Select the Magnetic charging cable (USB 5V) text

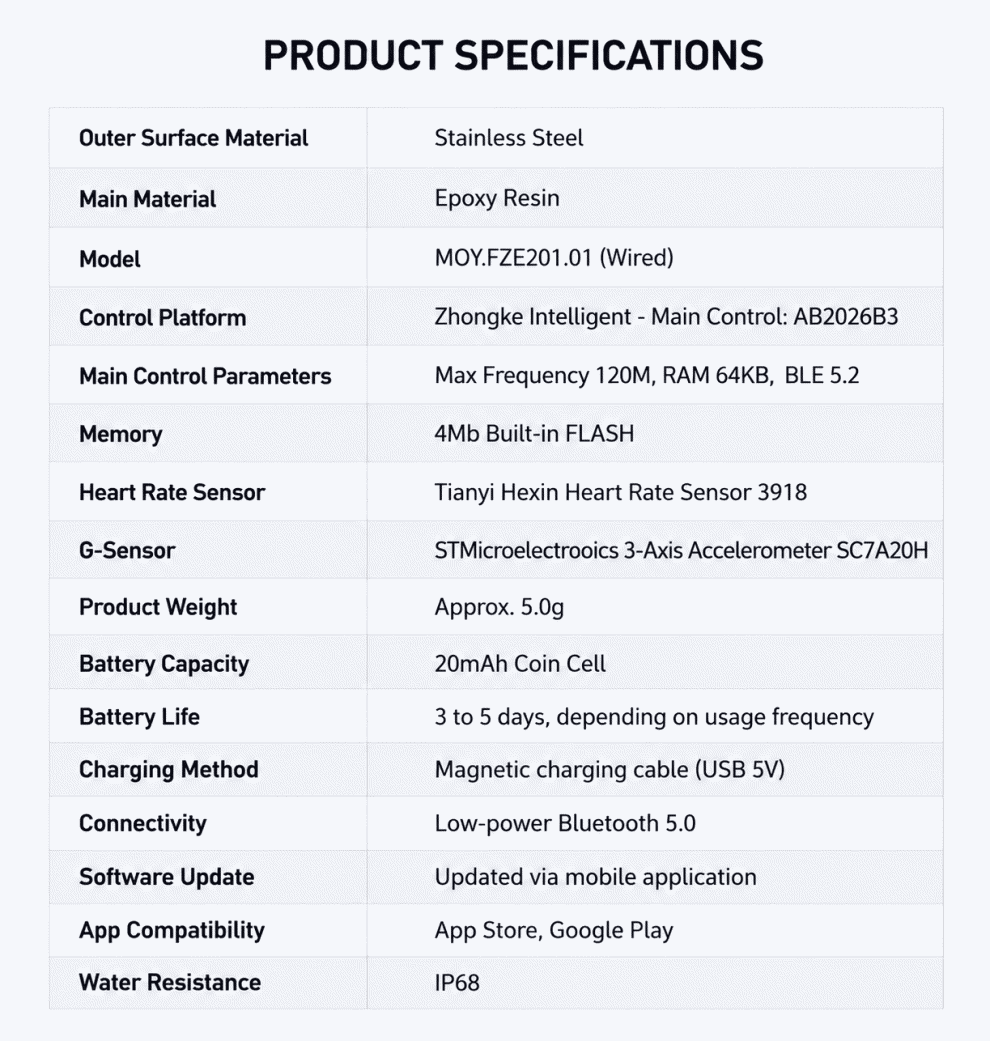pyautogui.click(x=610, y=769)
